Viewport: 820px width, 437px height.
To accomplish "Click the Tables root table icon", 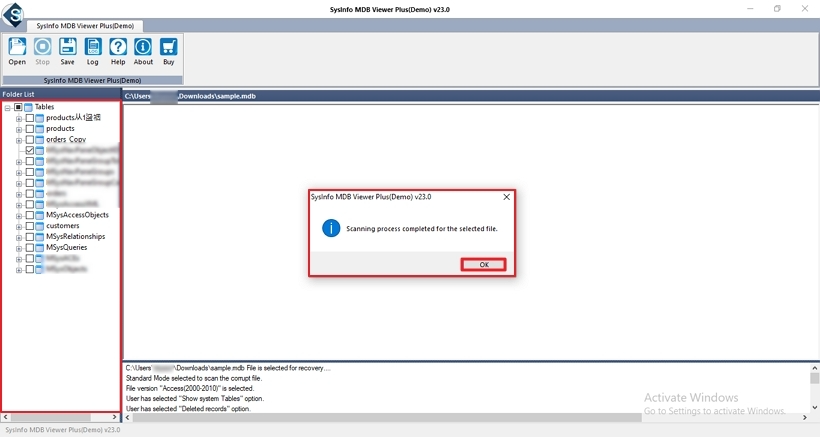I will point(29,107).
